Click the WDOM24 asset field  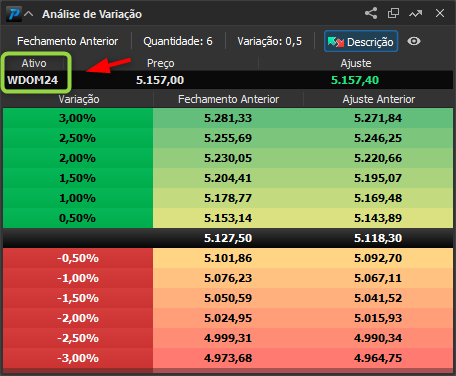[x=33, y=80]
